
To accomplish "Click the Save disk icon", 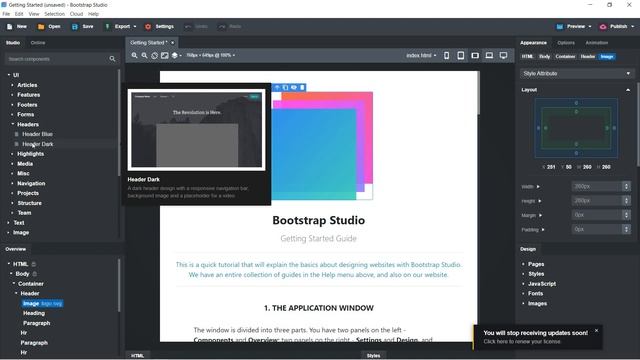I will coord(75,27).
